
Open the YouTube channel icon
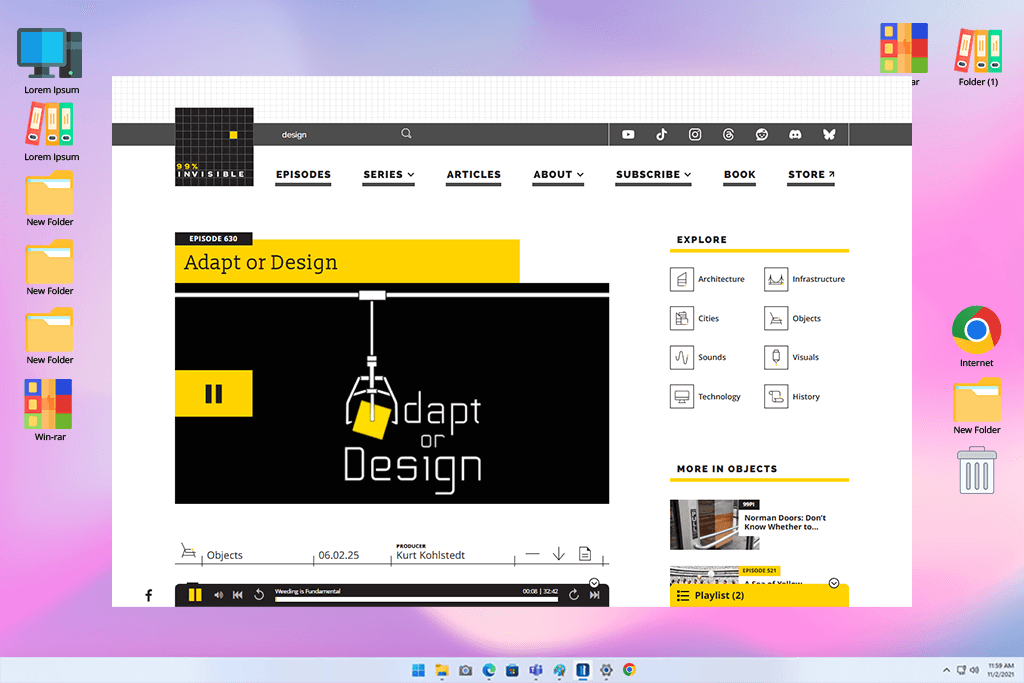[628, 135]
